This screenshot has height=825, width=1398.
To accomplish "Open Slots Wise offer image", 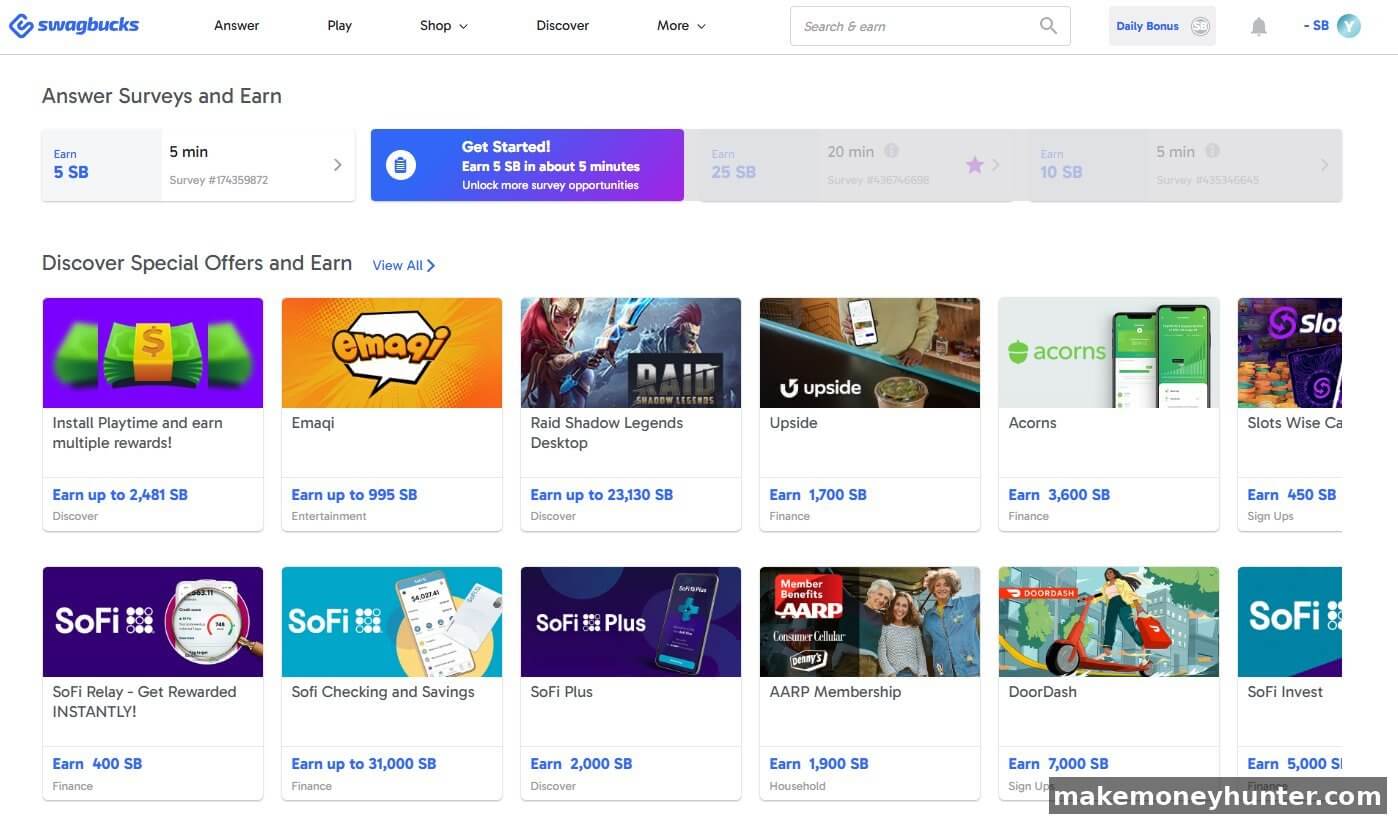I will pyautogui.click(x=1290, y=353).
